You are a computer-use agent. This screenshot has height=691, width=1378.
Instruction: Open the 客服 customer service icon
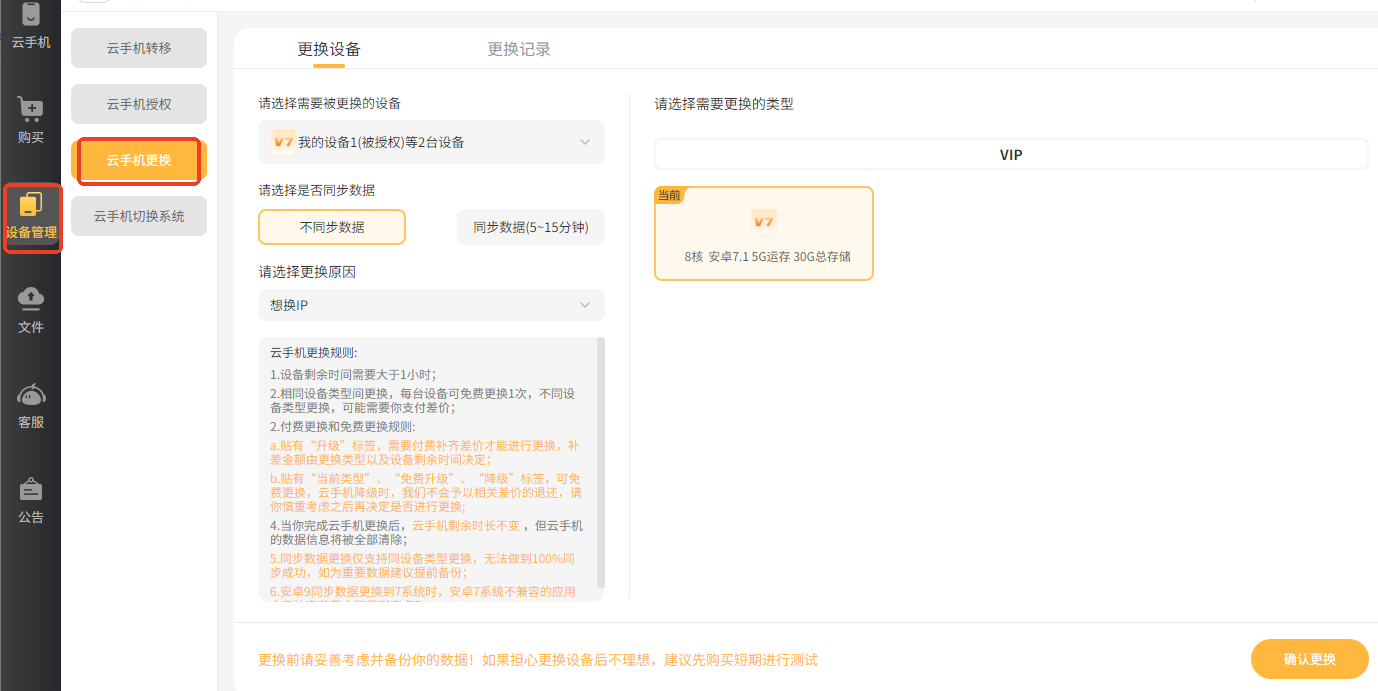tap(31, 394)
